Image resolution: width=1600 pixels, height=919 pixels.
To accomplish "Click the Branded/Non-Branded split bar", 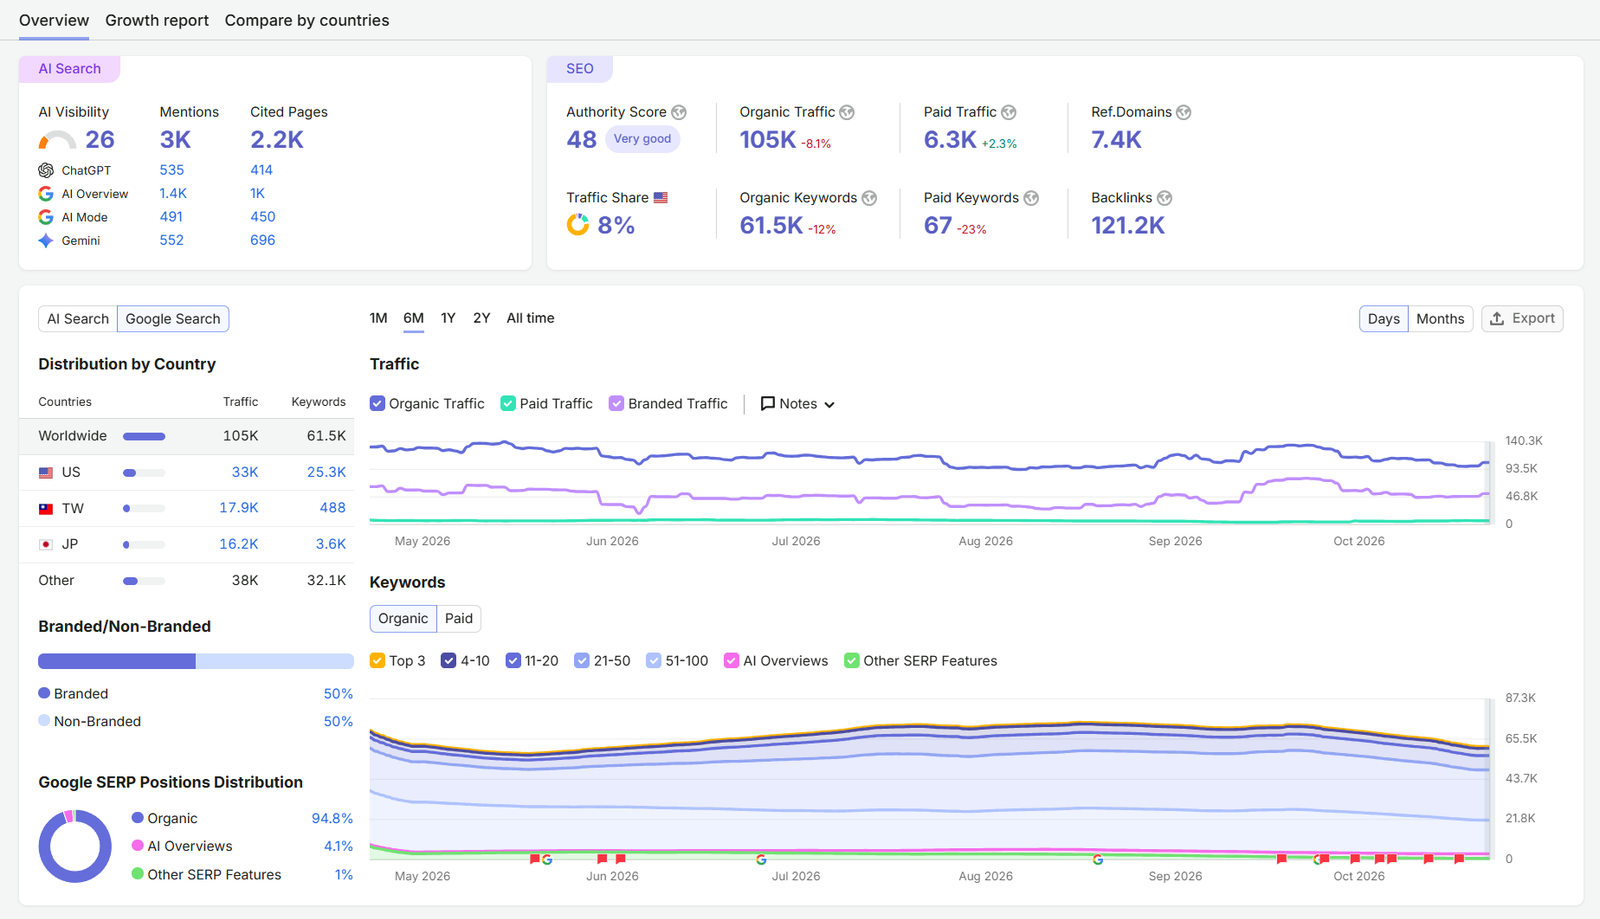I will point(196,661).
